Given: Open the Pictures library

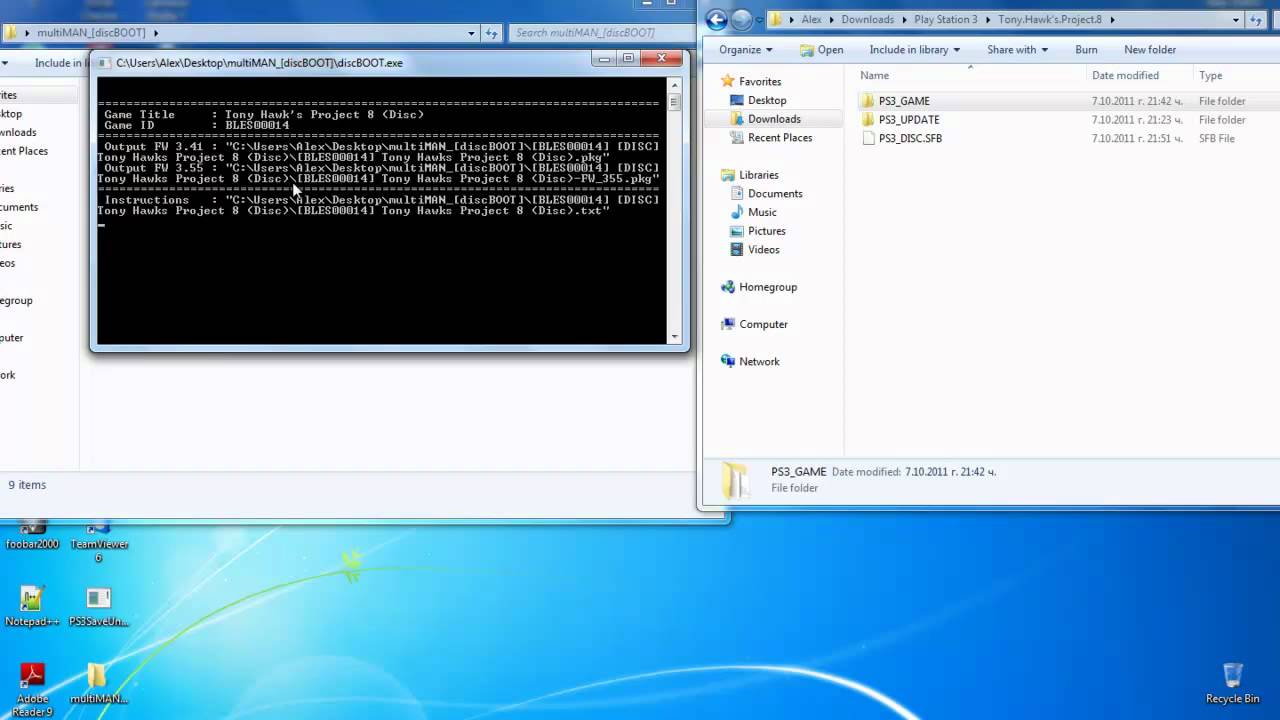Looking at the screenshot, I should pyautogui.click(x=766, y=231).
